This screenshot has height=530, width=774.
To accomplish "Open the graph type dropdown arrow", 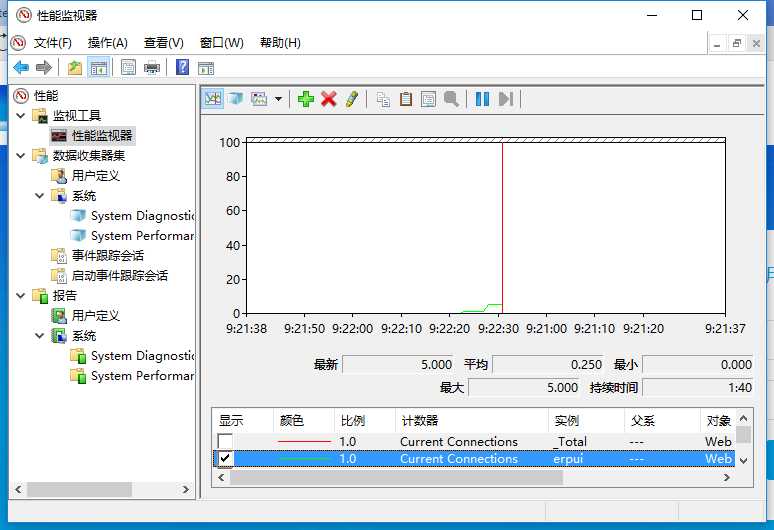I will (278, 99).
